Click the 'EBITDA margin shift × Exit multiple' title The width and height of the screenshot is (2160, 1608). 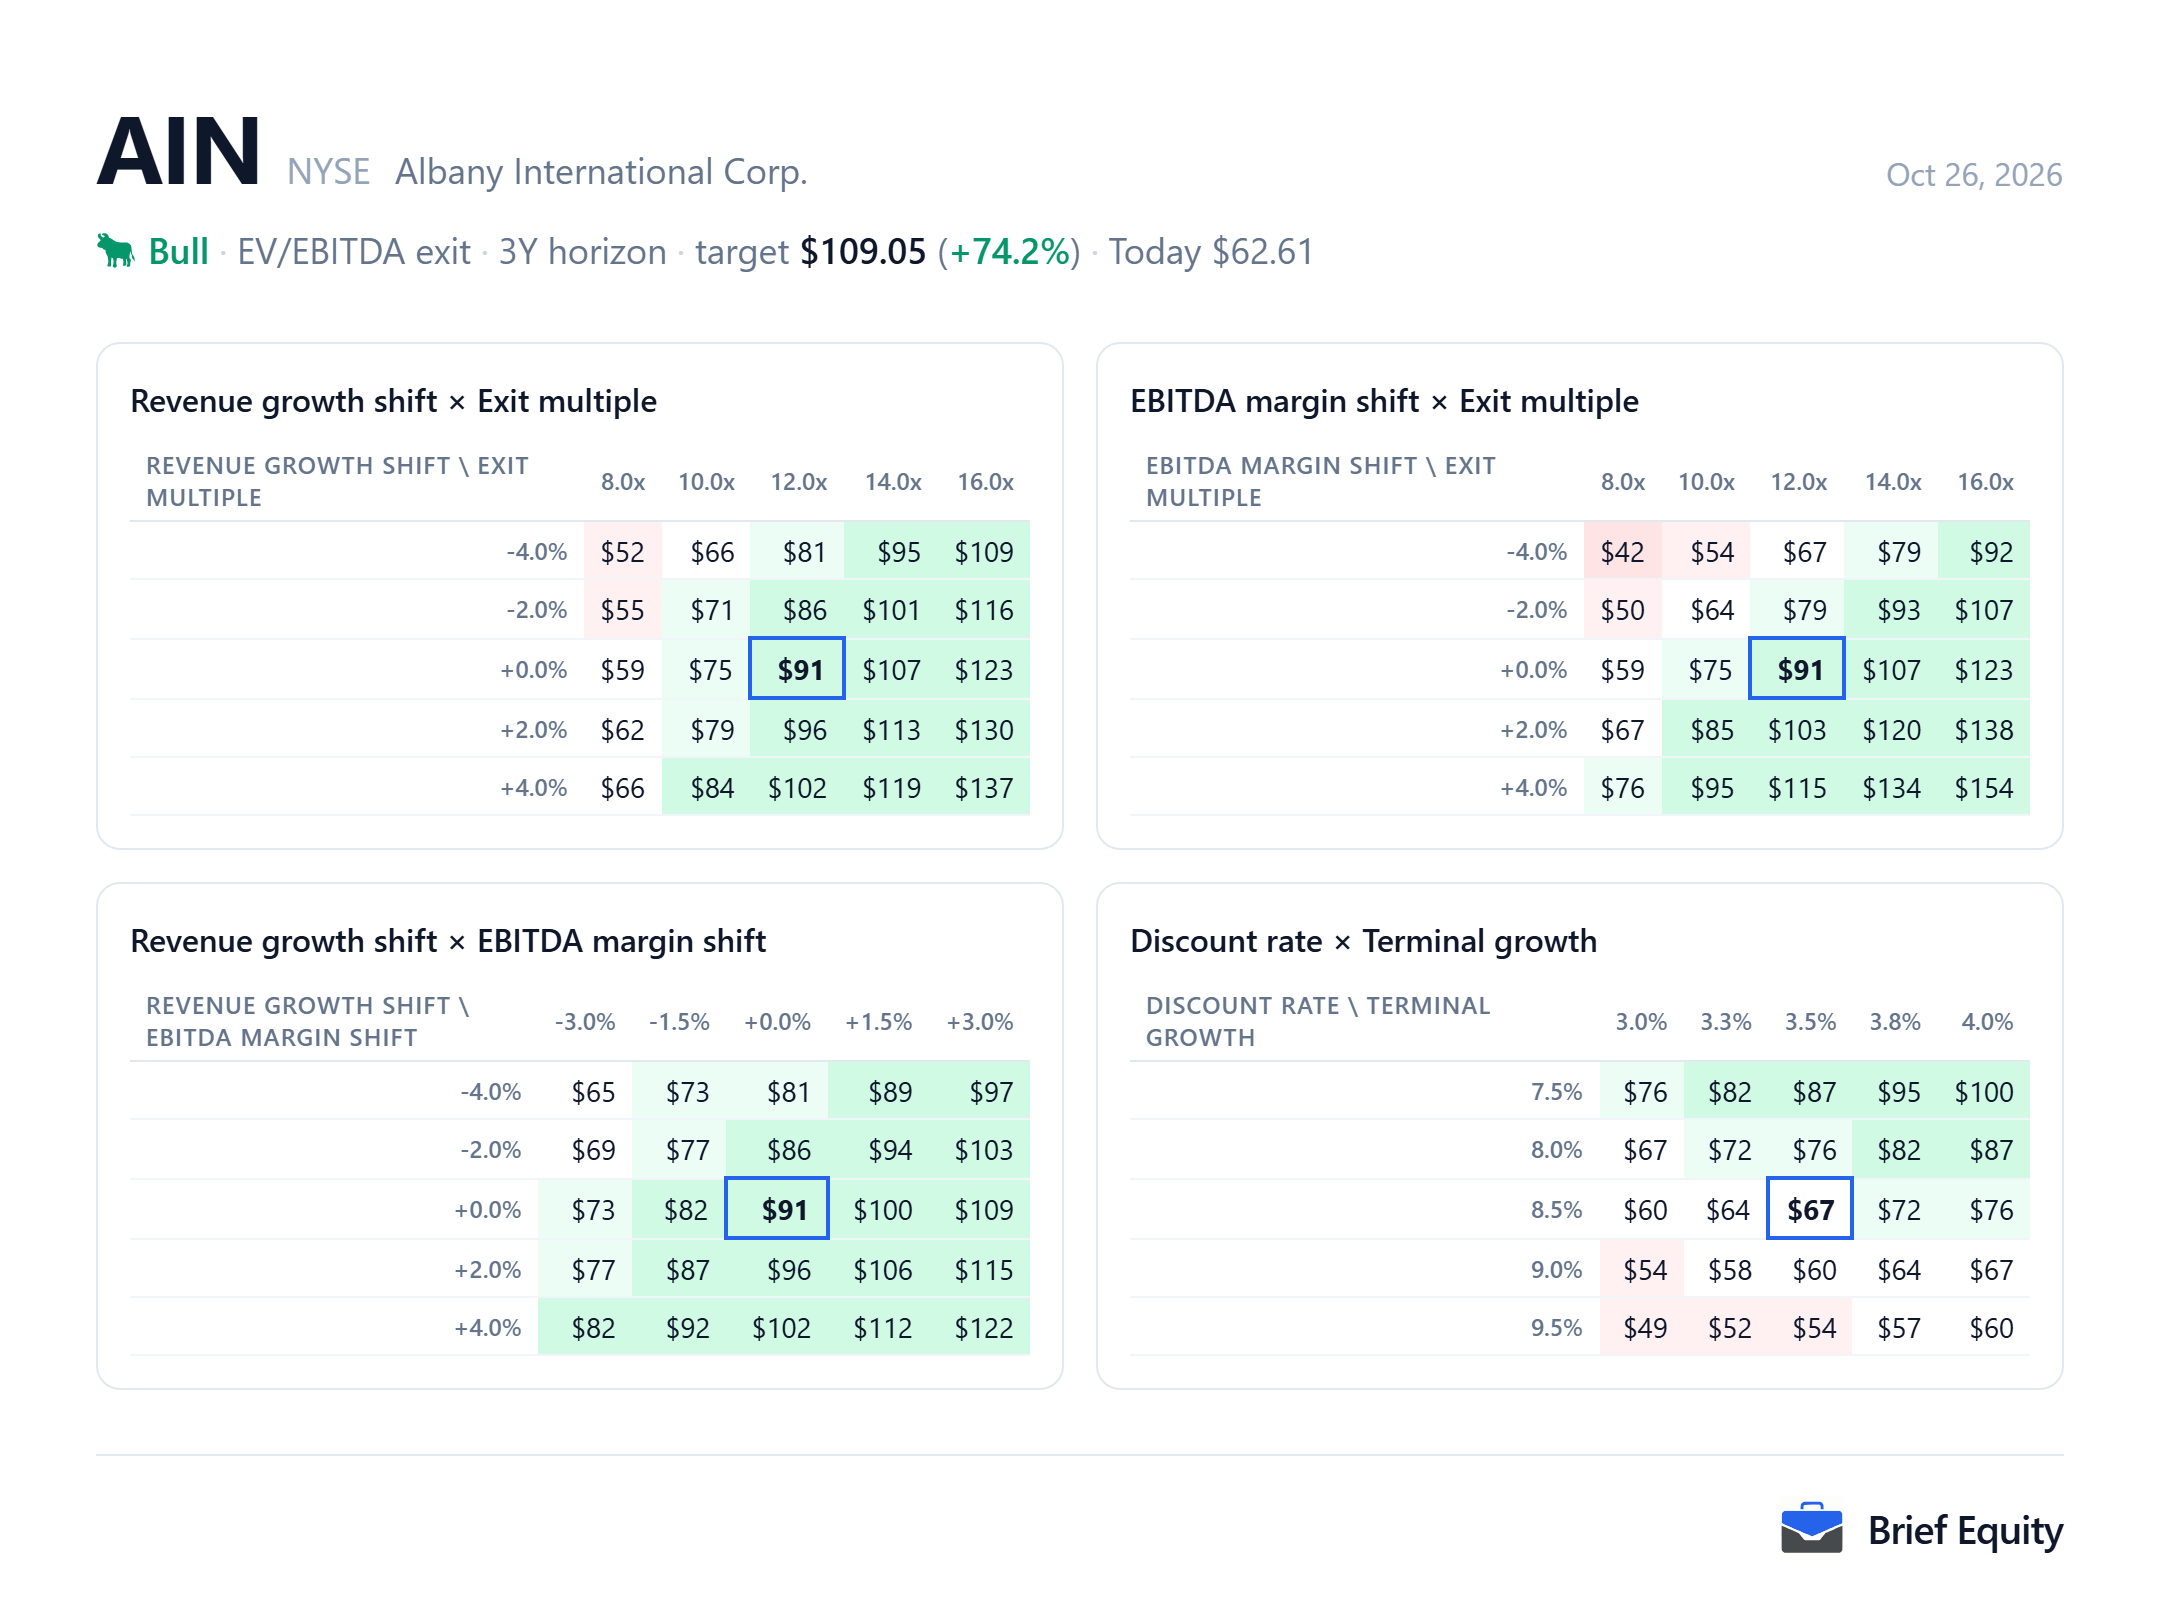pos(1384,401)
